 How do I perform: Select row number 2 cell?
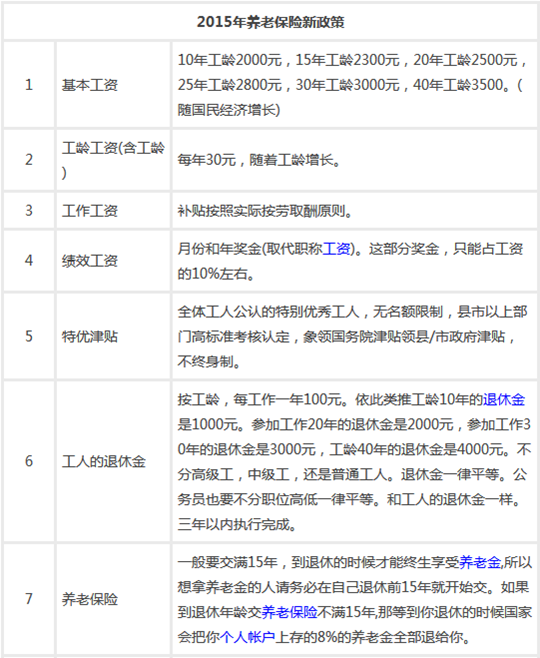pos(29,160)
